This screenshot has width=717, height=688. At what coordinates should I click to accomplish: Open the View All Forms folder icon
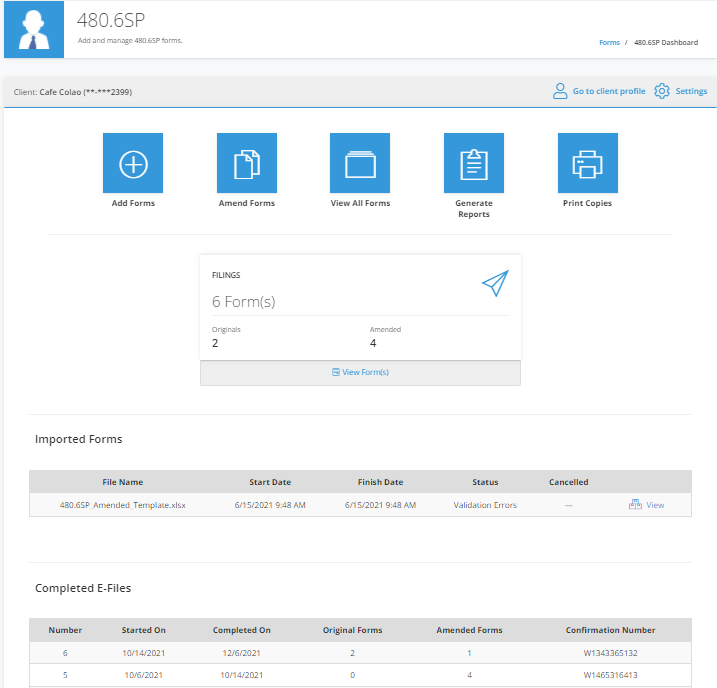click(x=360, y=163)
